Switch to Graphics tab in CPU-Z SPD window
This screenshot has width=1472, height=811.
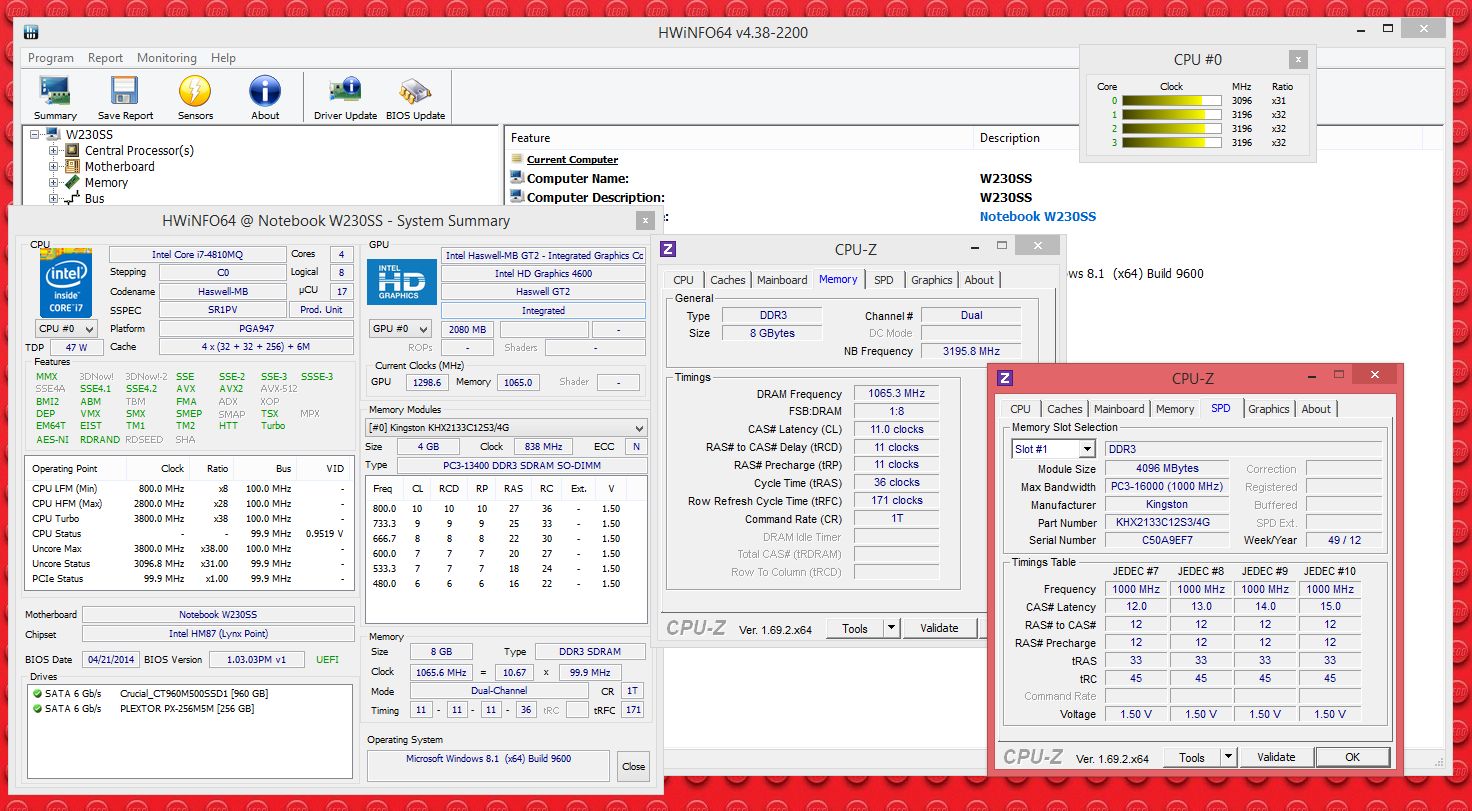coord(1269,409)
